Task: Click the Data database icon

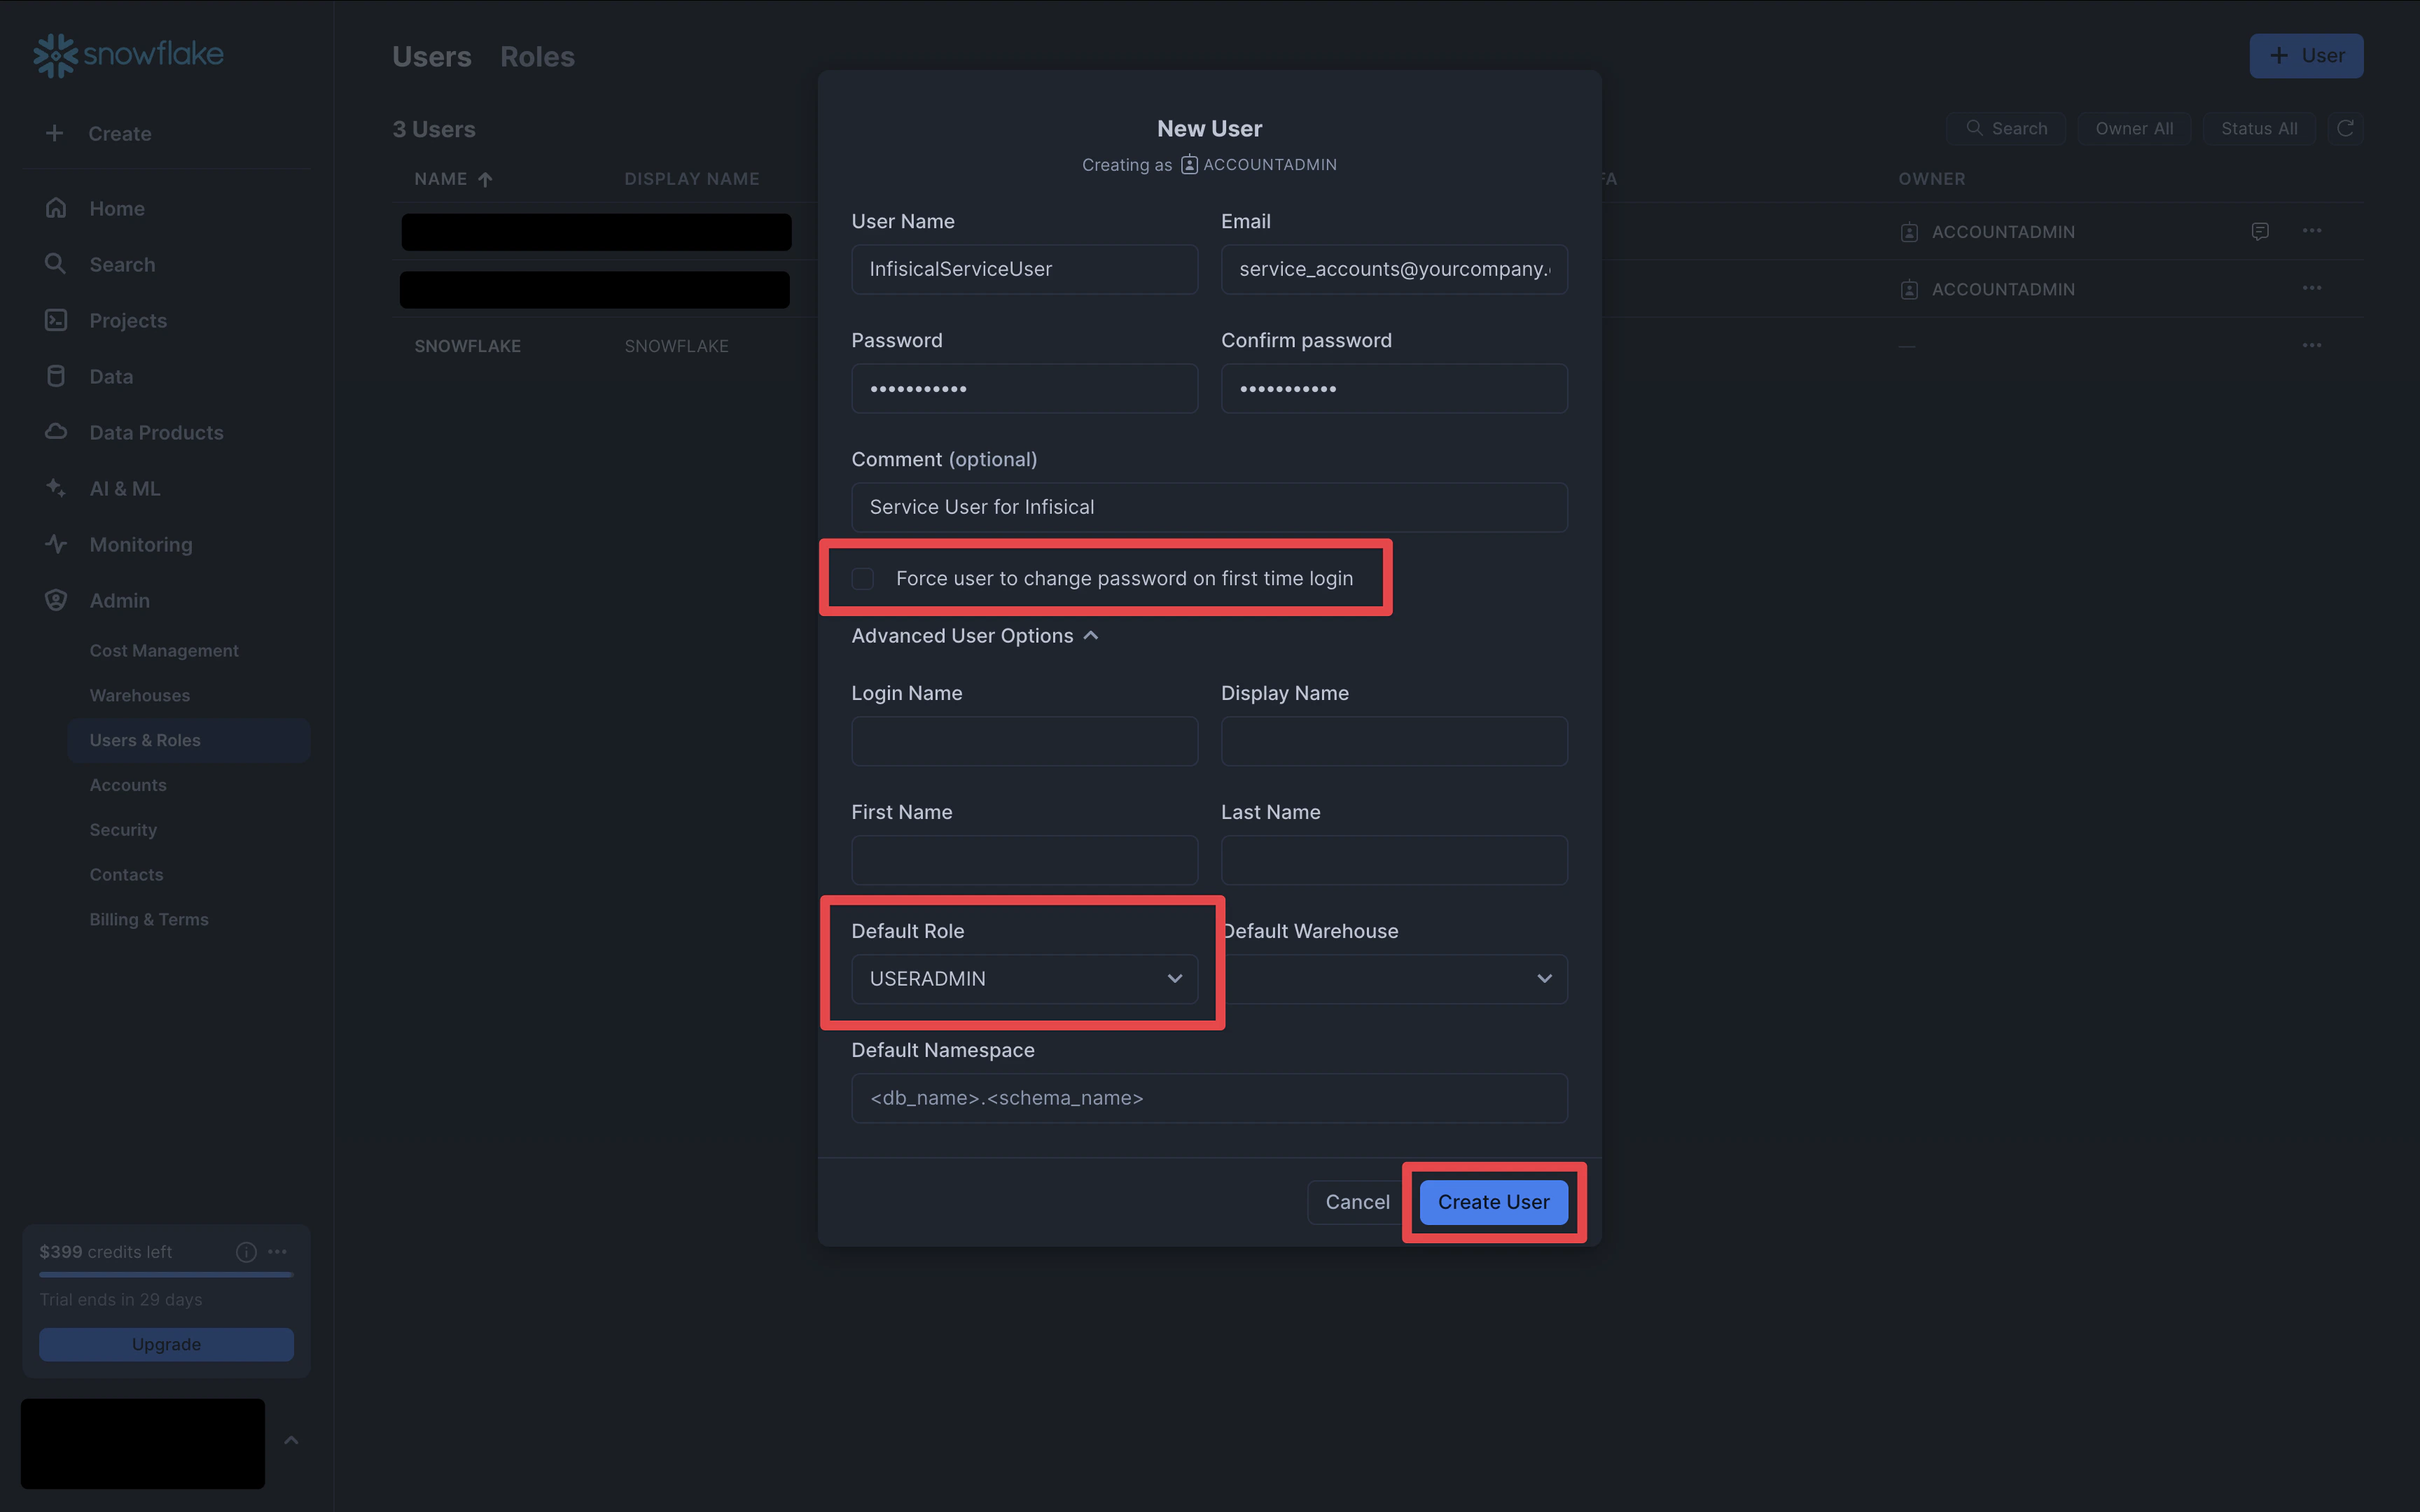Action: tap(56, 376)
